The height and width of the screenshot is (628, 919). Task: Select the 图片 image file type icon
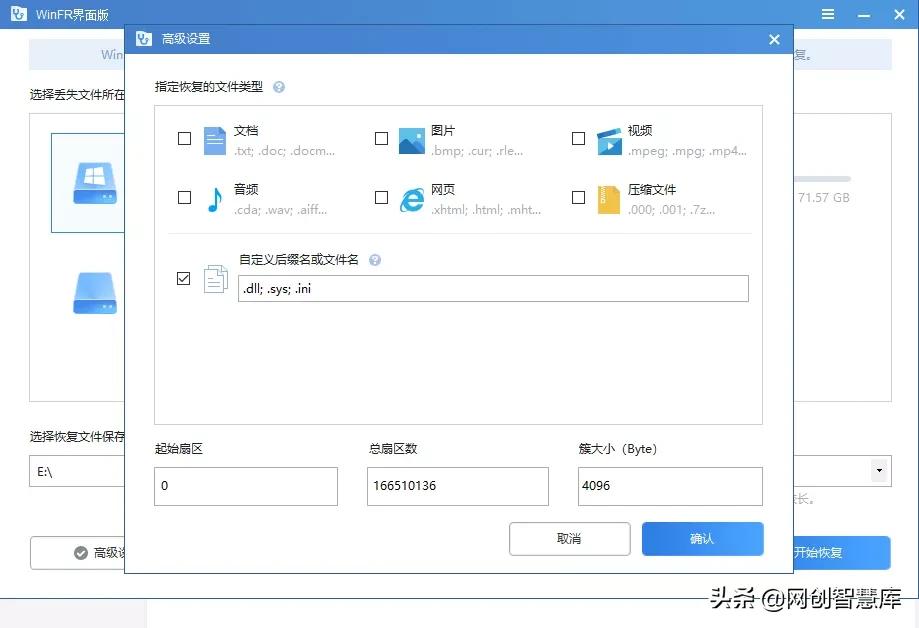(411, 141)
